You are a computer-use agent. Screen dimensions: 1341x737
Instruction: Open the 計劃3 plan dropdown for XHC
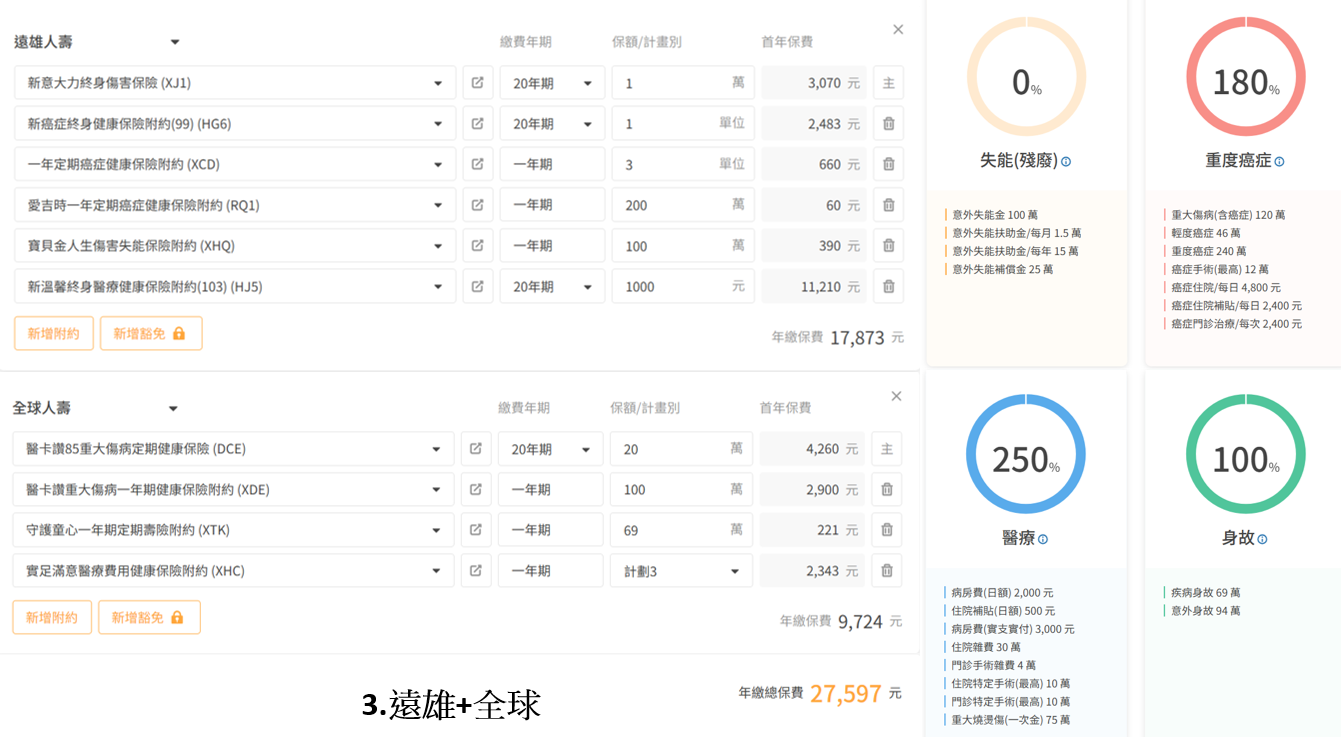click(681, 571)
